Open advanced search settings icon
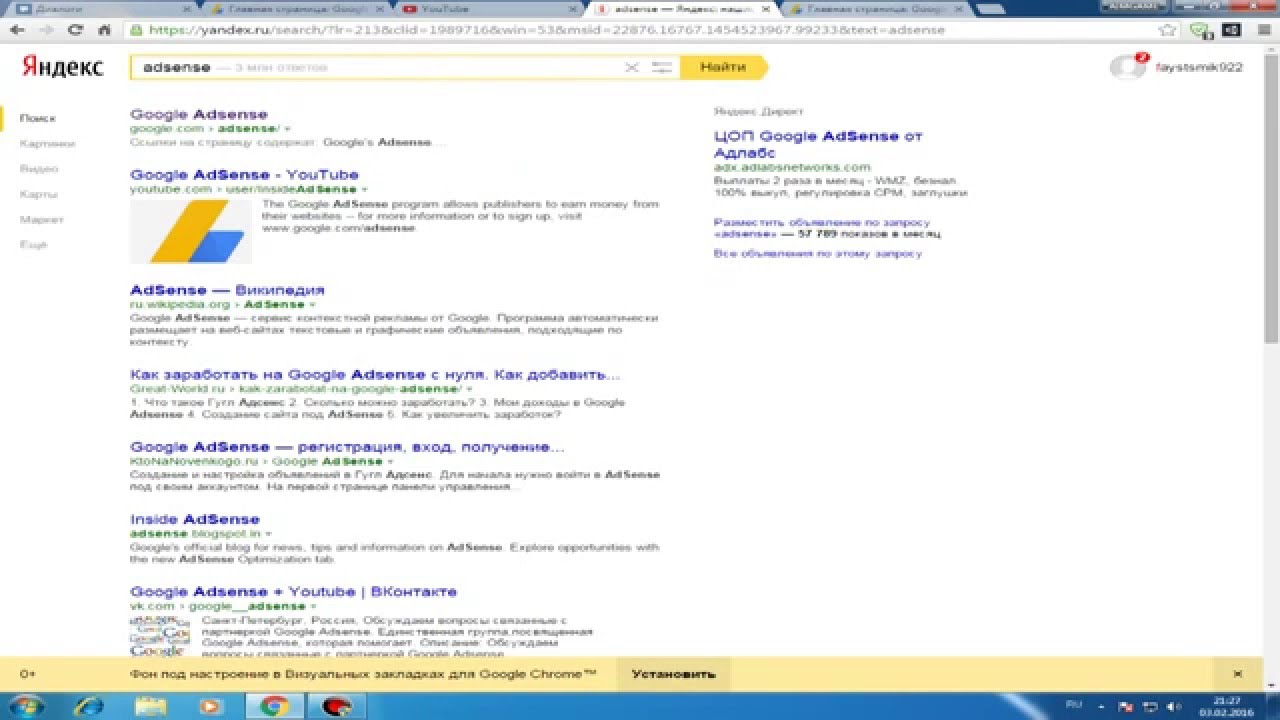Screen dimensions: 1280x720 [661, 67]
